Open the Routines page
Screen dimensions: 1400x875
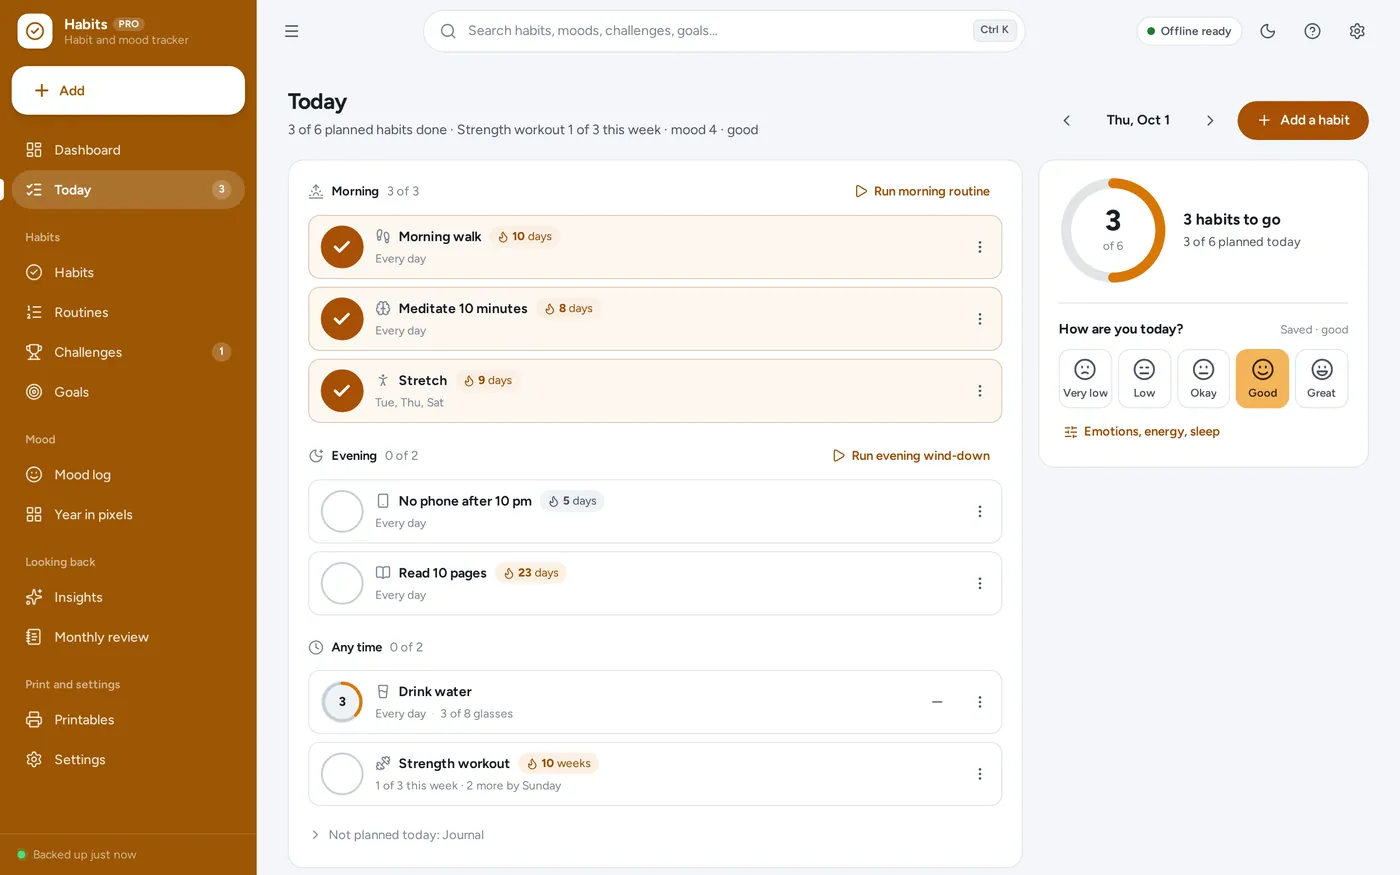point(128,312)
